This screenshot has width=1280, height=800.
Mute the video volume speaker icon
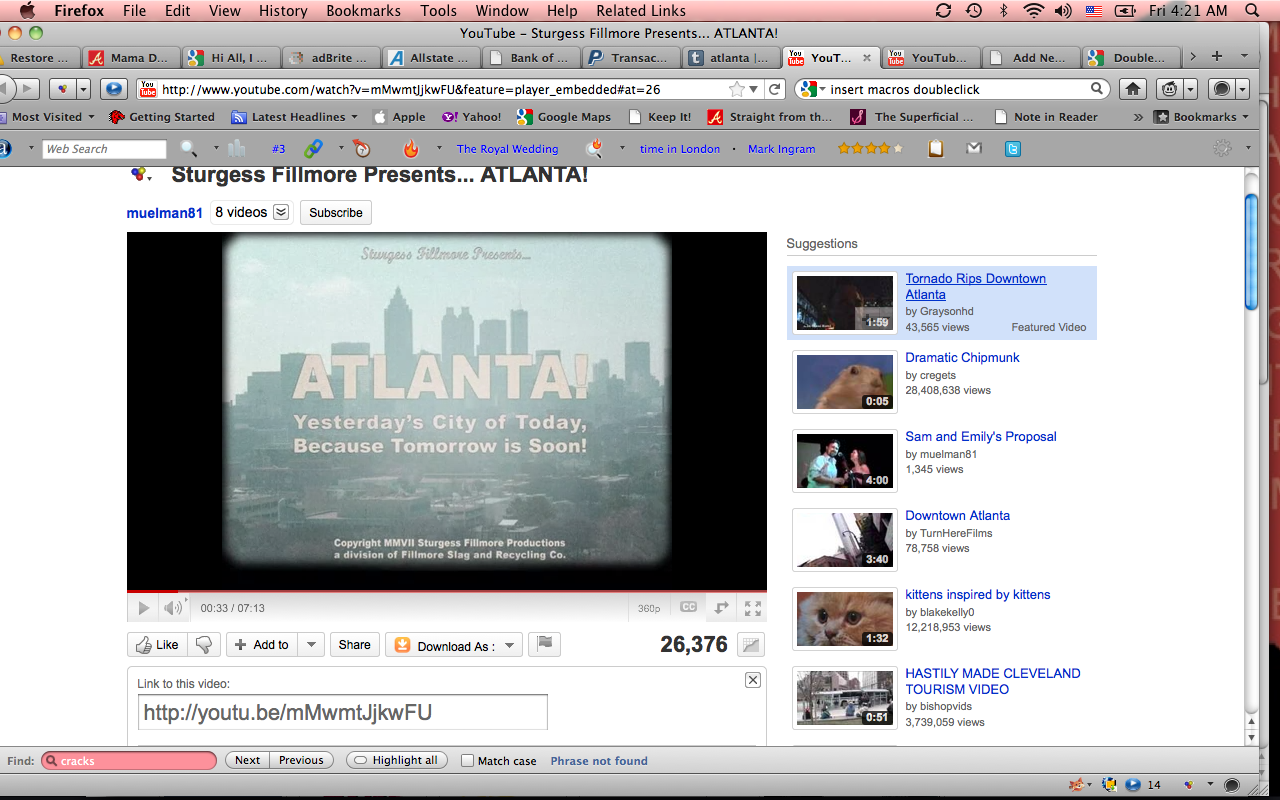[x=172, y=608]
